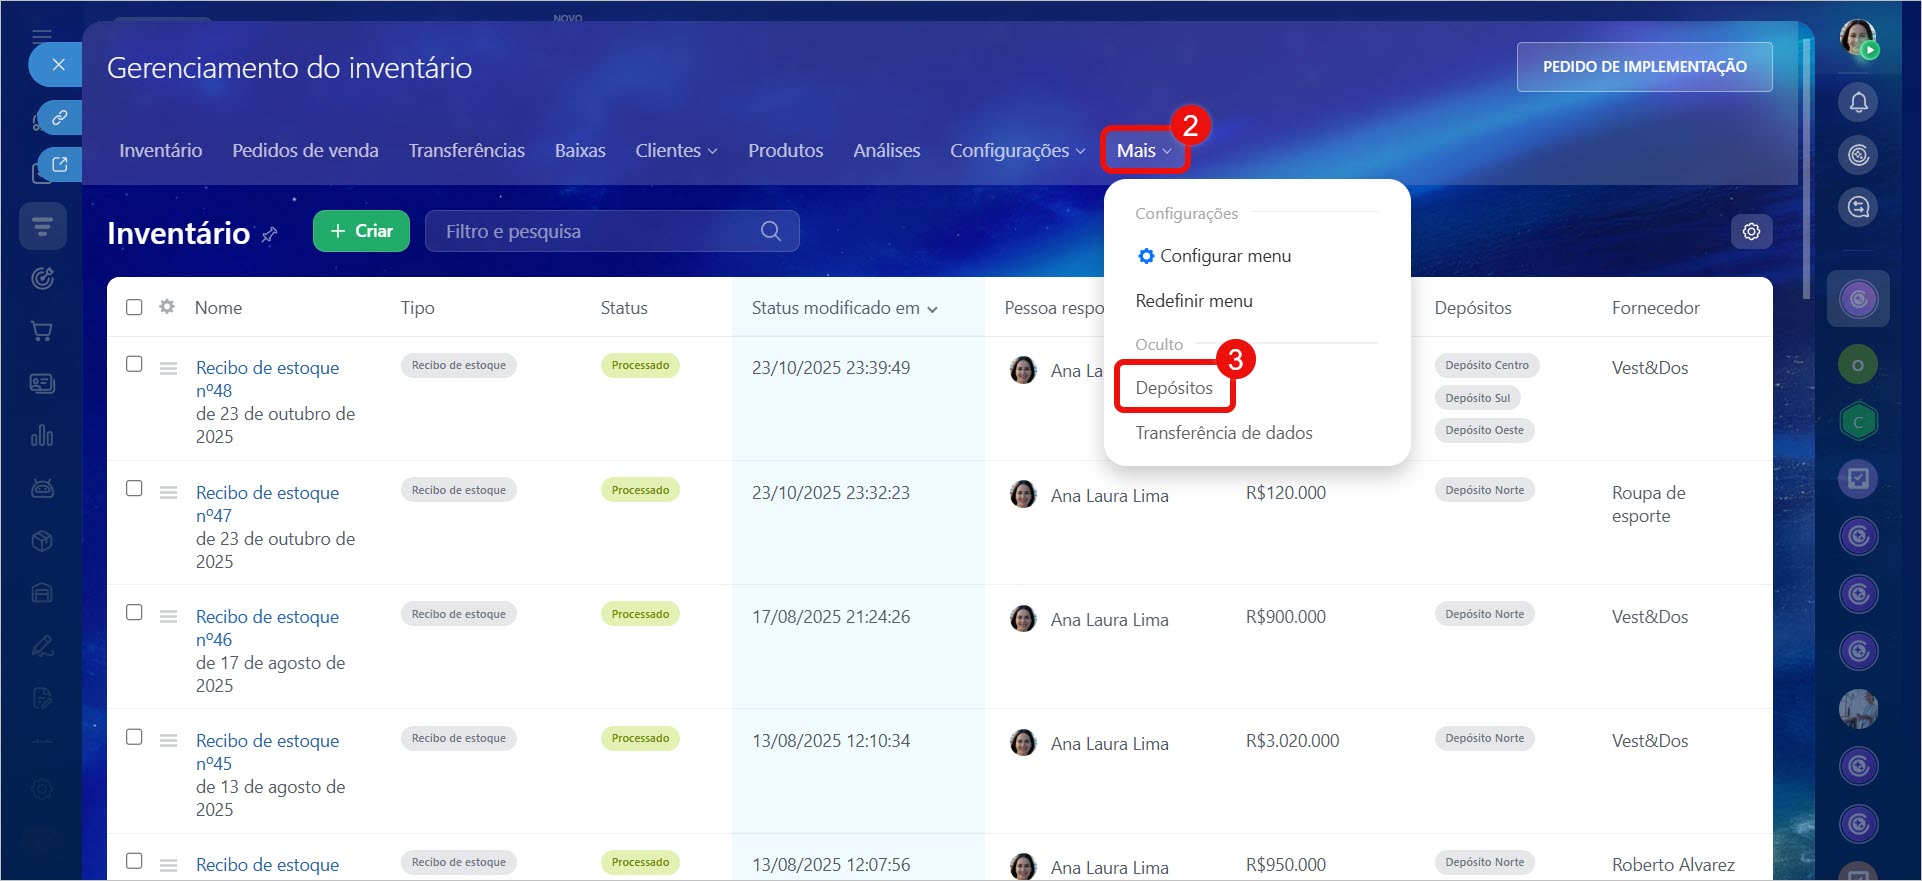The width and height of the screenshot is (1922, 881).
Task: Click the notifications bell icon
Action: pyautogui.click(x=1858, y=102)
